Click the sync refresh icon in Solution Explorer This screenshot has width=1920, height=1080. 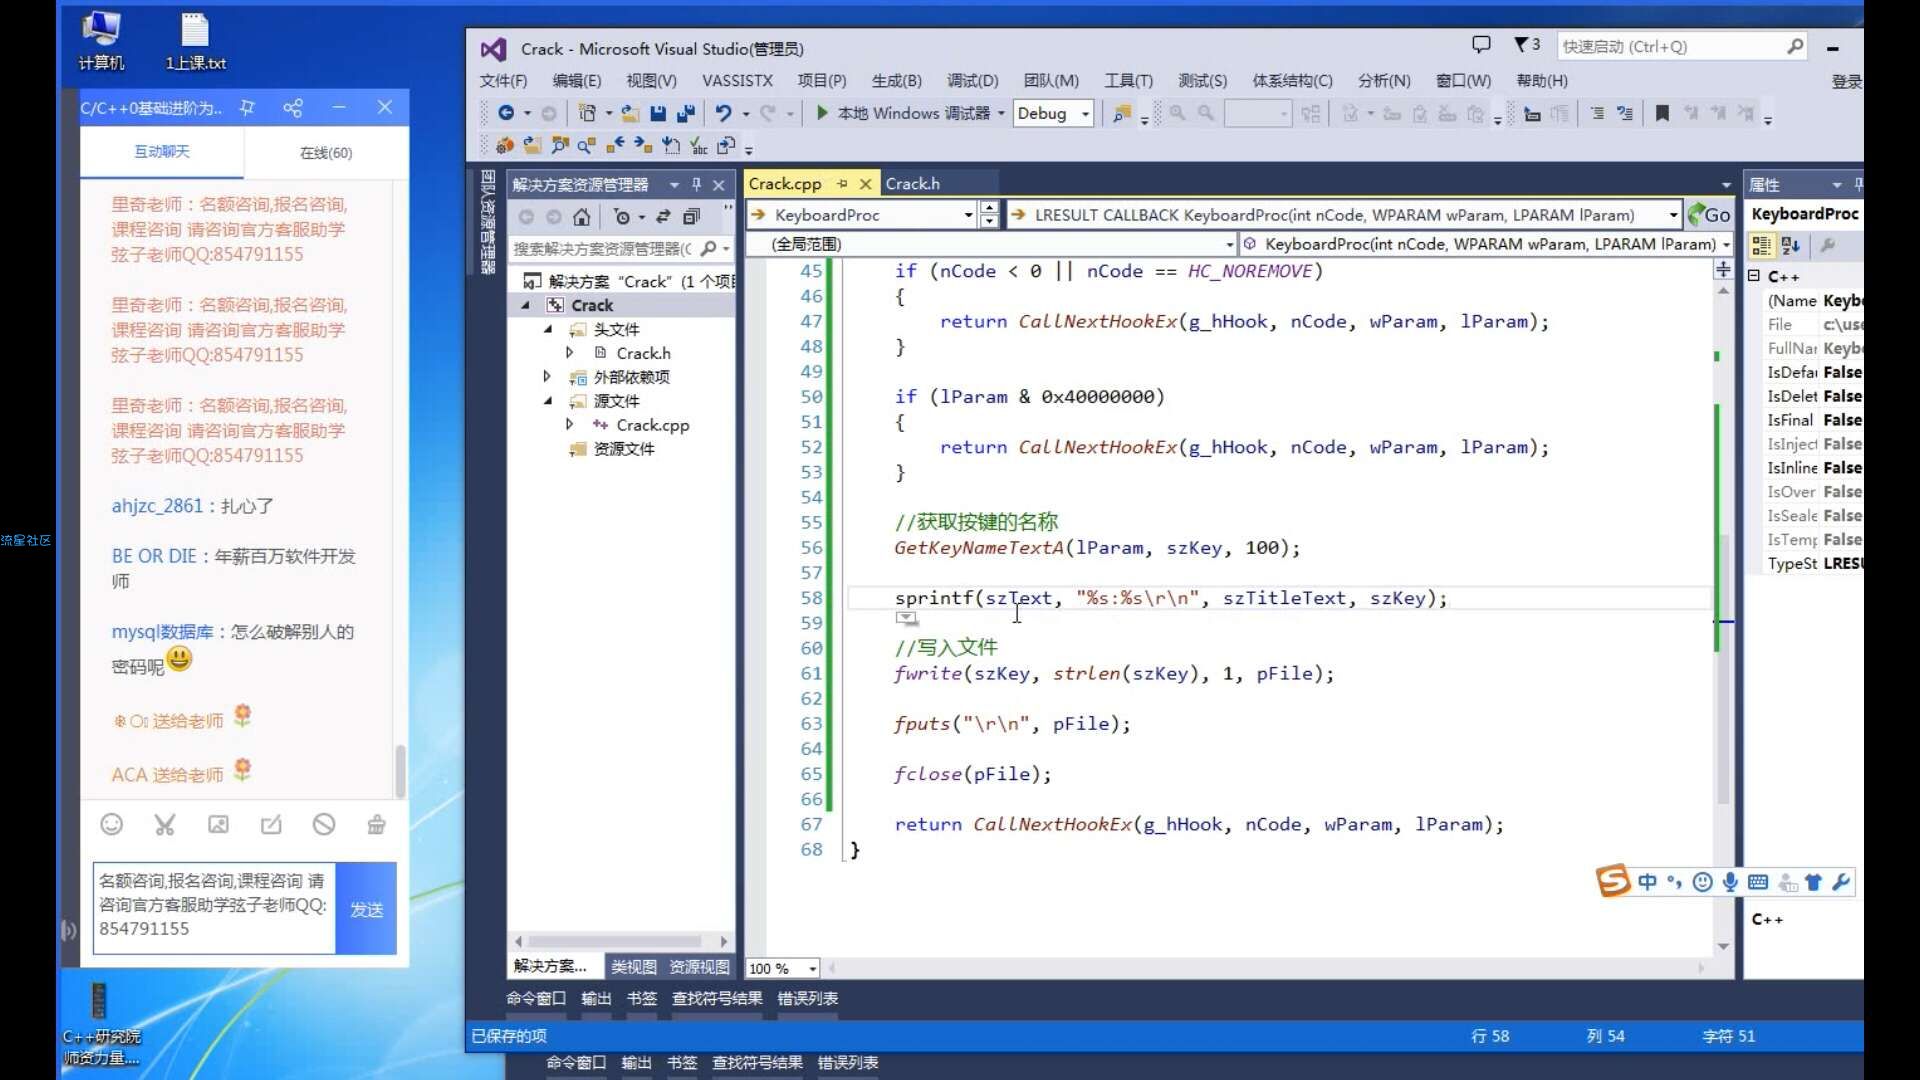[663, 216]
